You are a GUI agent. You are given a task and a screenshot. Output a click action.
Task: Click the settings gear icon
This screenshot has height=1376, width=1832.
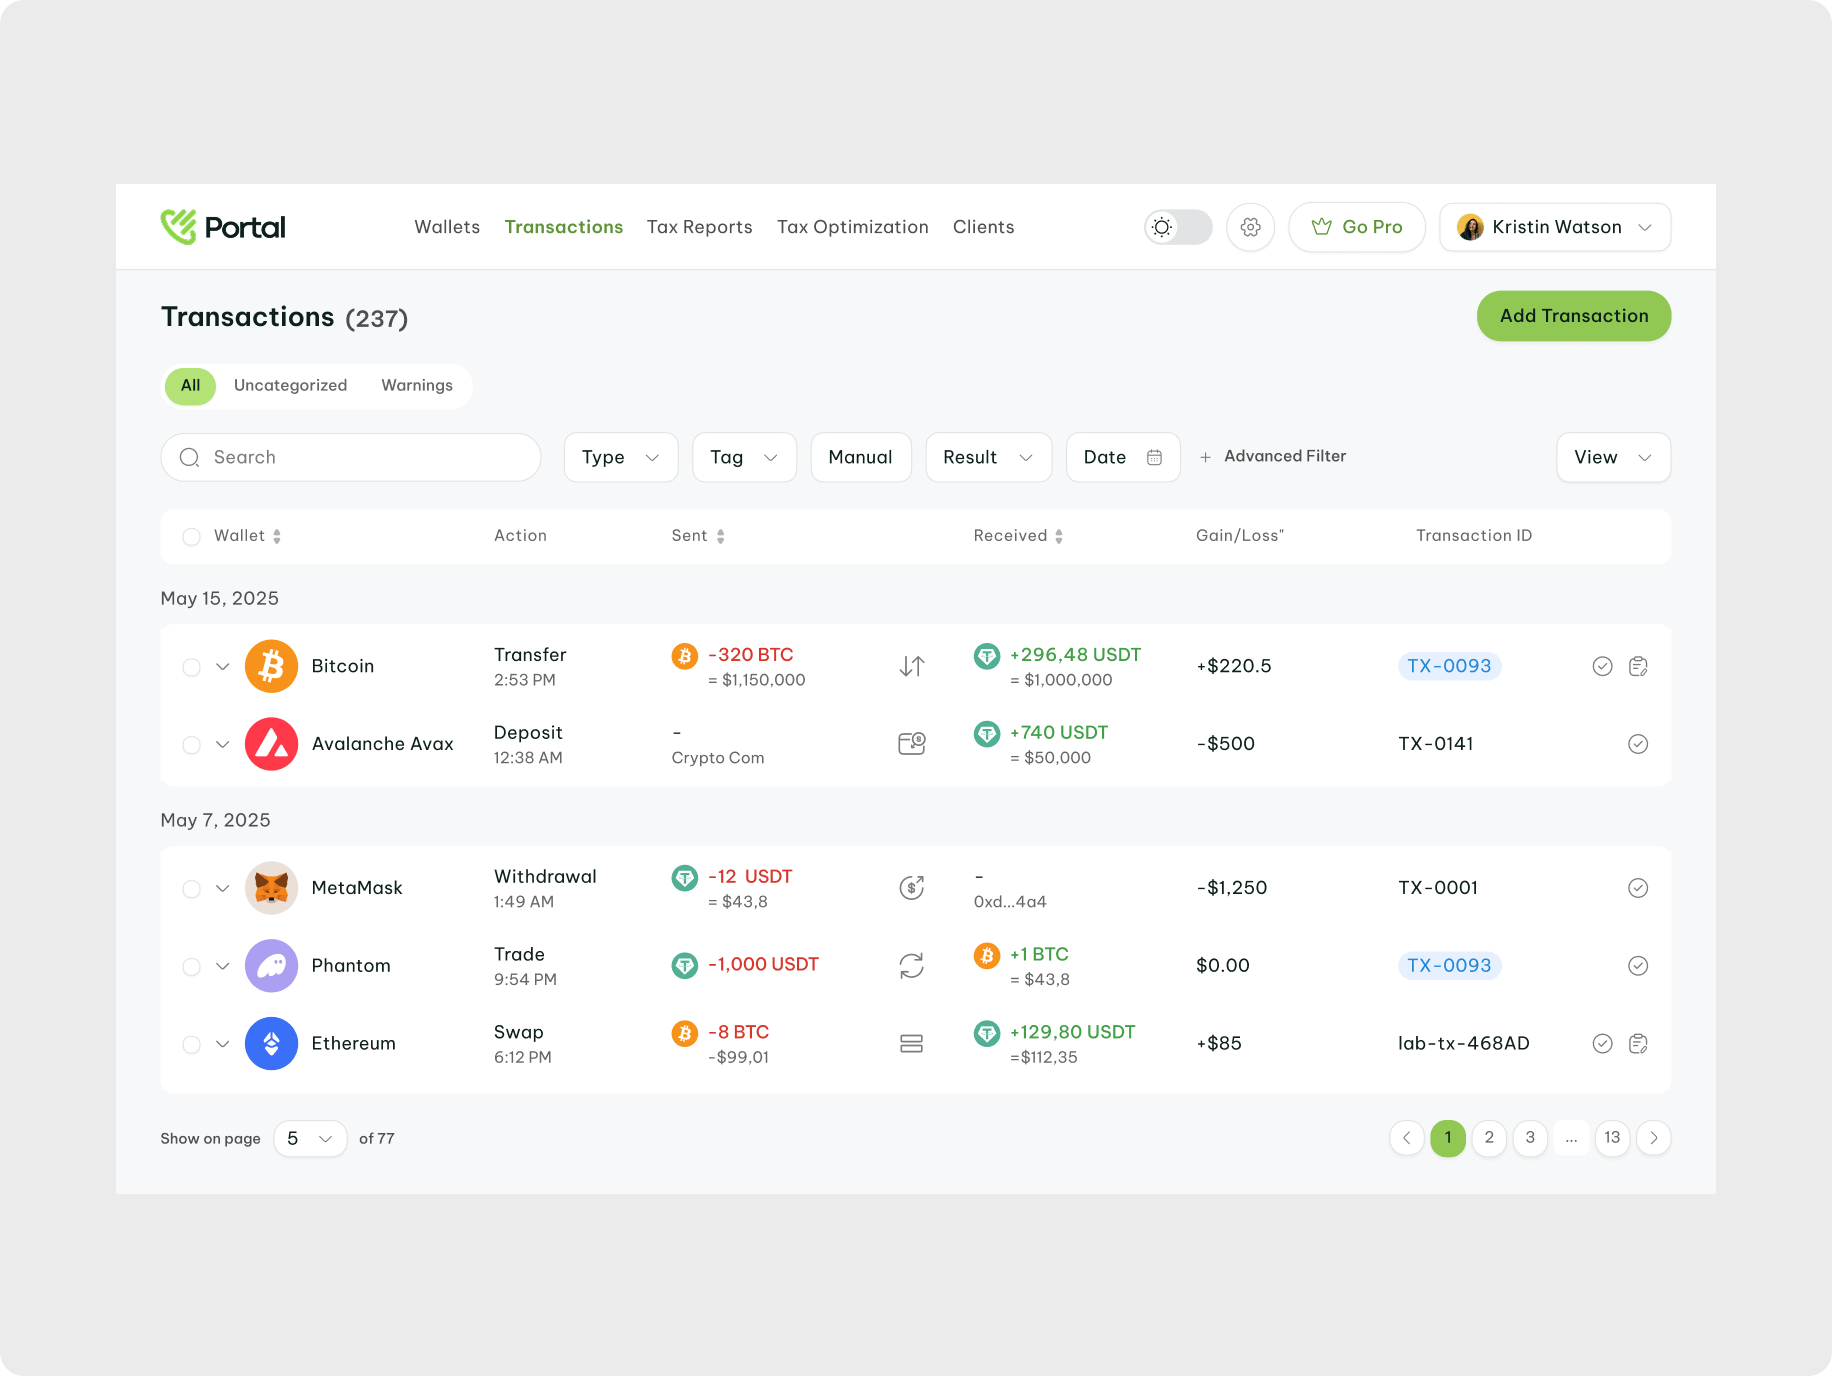click(x=1250, y=227)
